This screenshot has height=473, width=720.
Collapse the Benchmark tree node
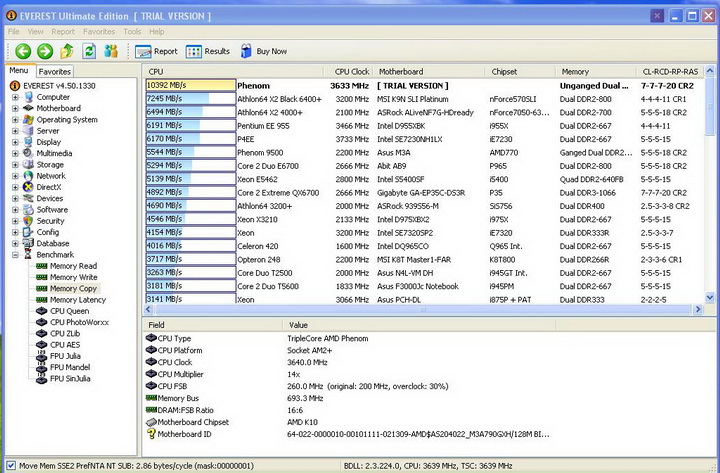(x=15, y=255)
